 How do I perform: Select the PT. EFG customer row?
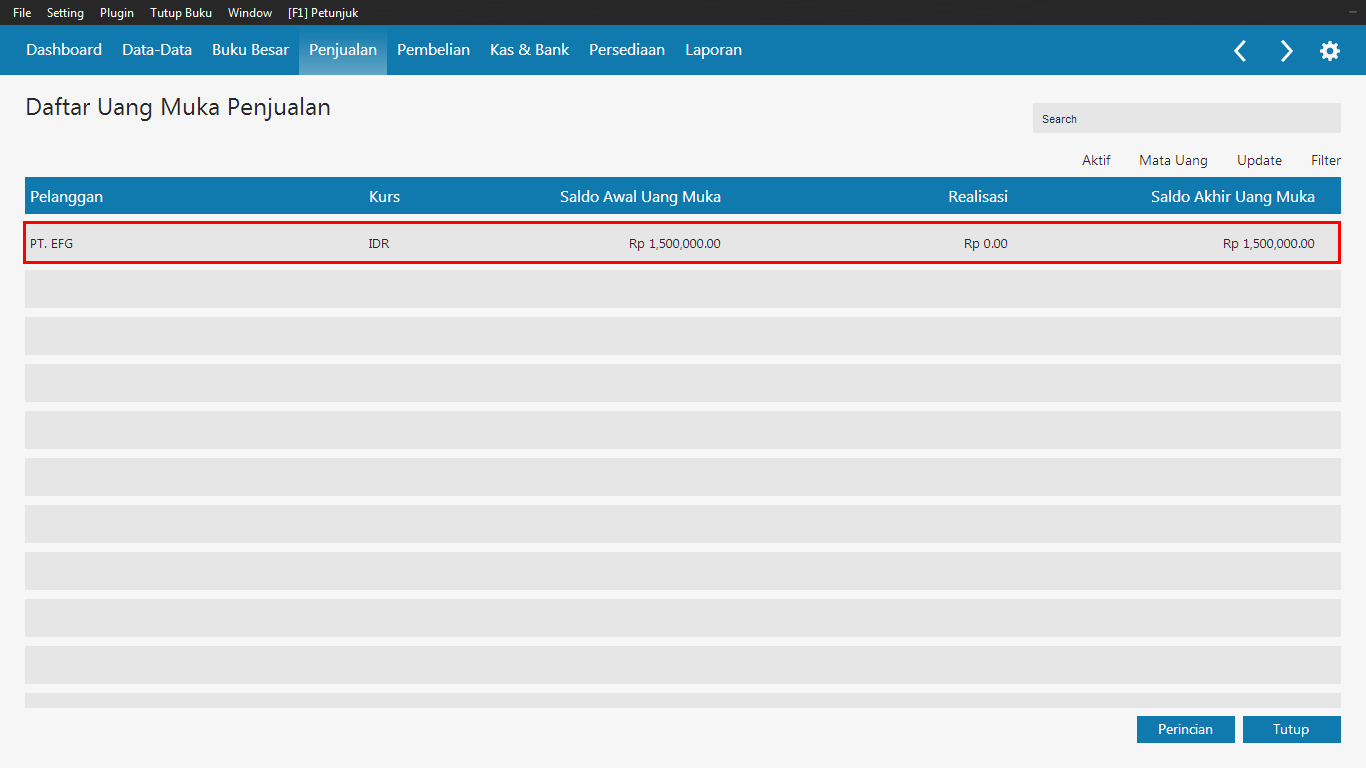point(683,243)
